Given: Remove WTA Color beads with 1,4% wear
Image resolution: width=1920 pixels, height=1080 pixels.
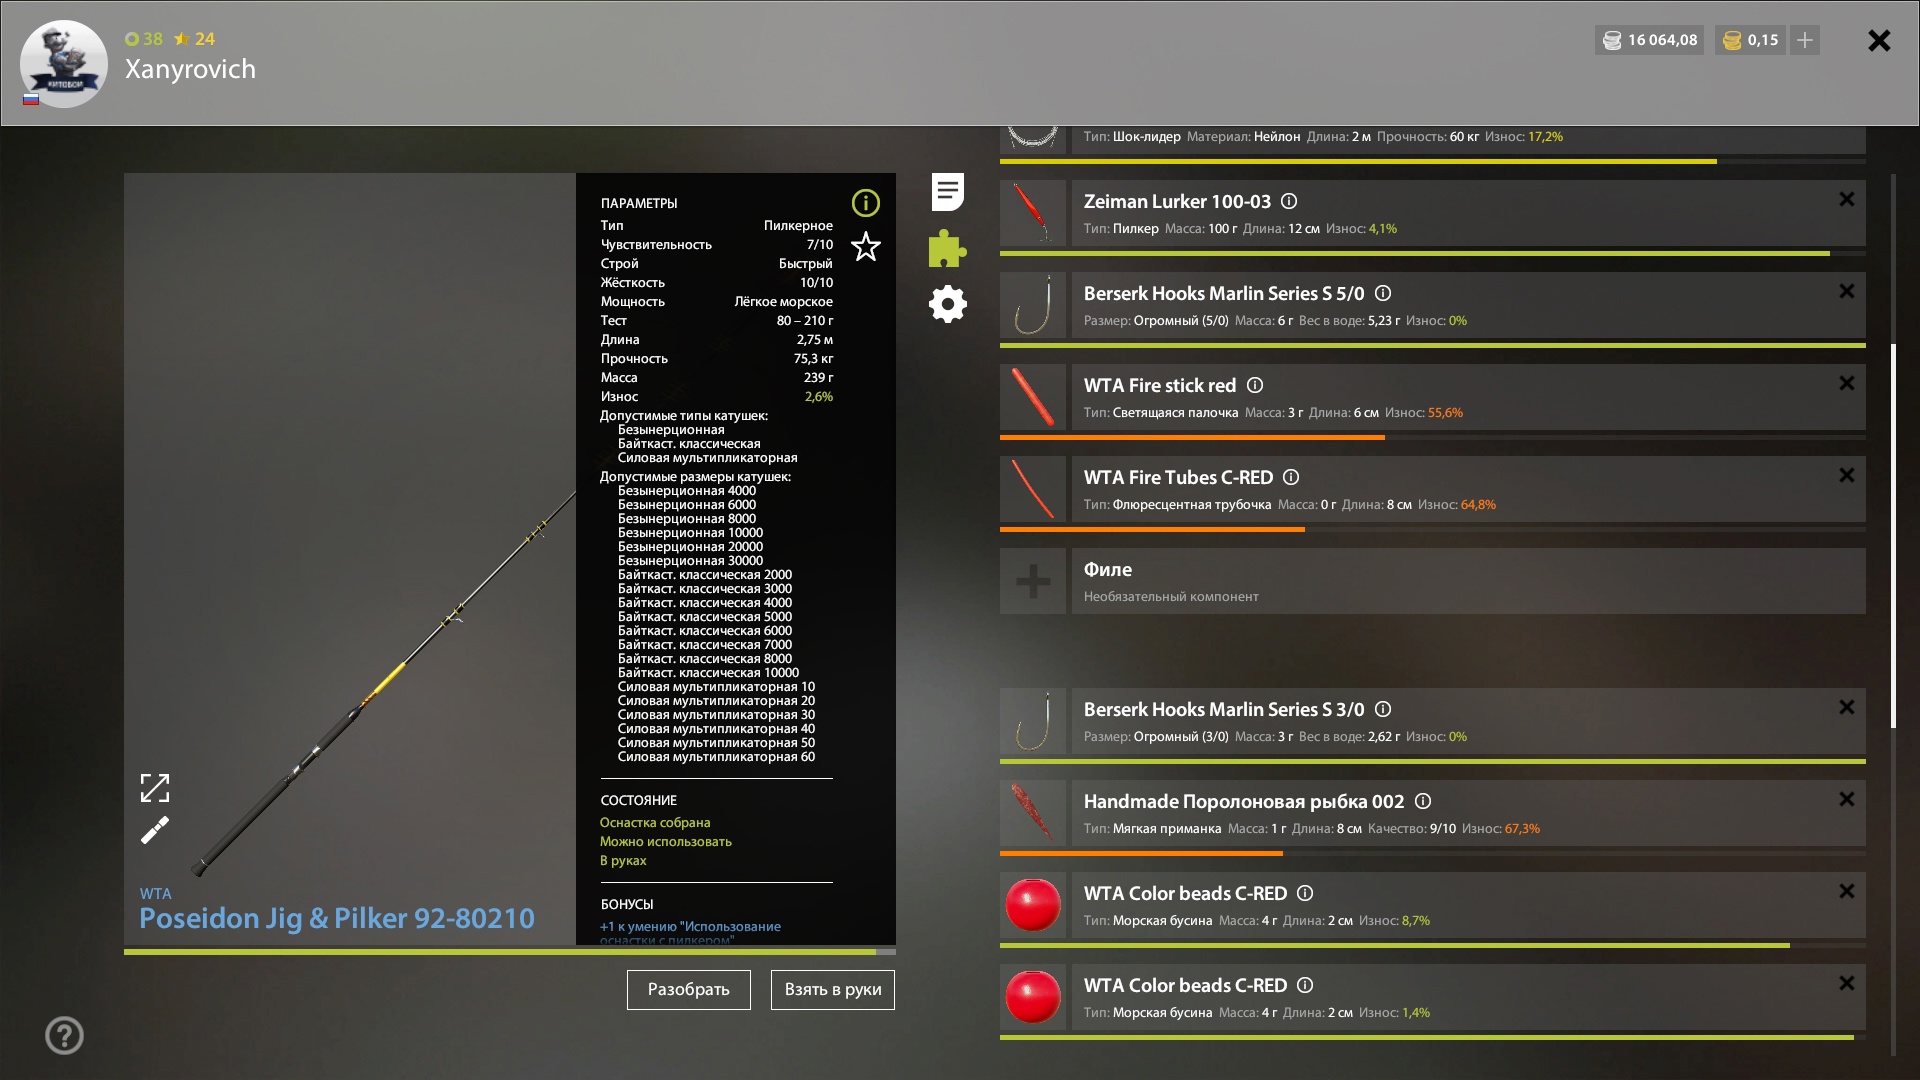Looking at the screenshot, I should [x=1846, y=984].
